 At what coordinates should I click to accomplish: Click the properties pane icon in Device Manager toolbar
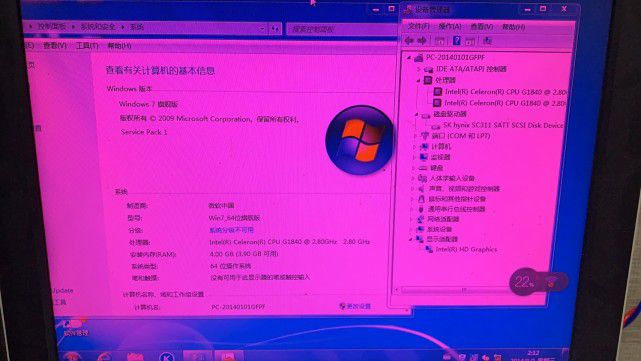coord(439,41)
